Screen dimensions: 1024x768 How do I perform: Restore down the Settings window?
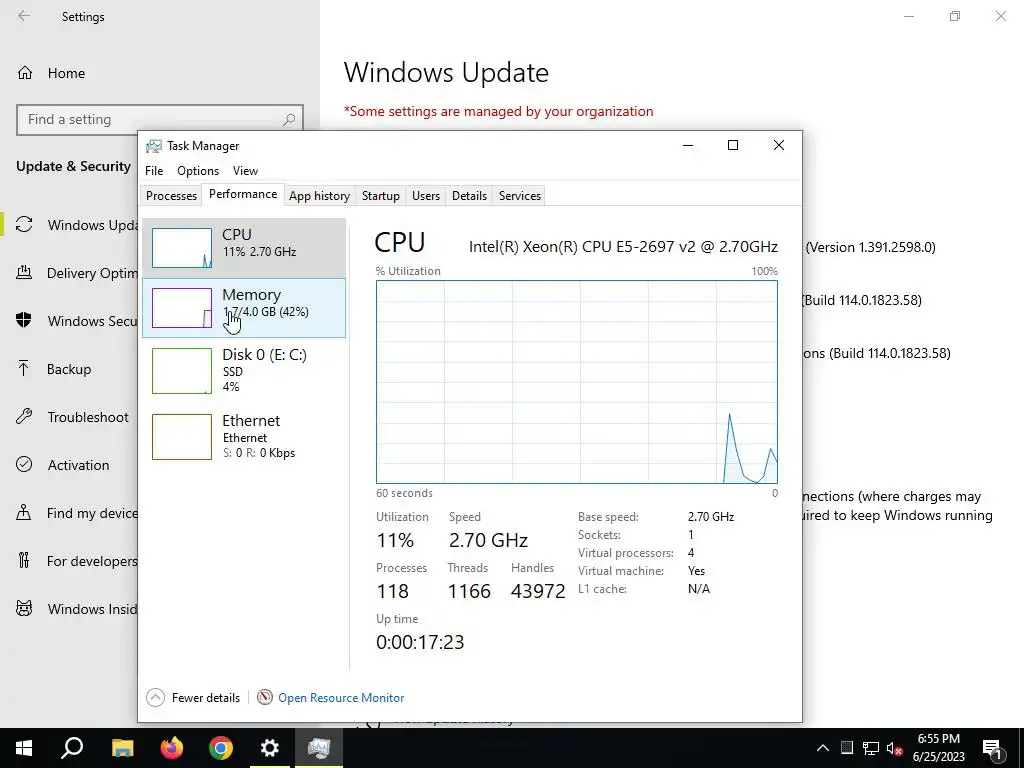[955, 16]
